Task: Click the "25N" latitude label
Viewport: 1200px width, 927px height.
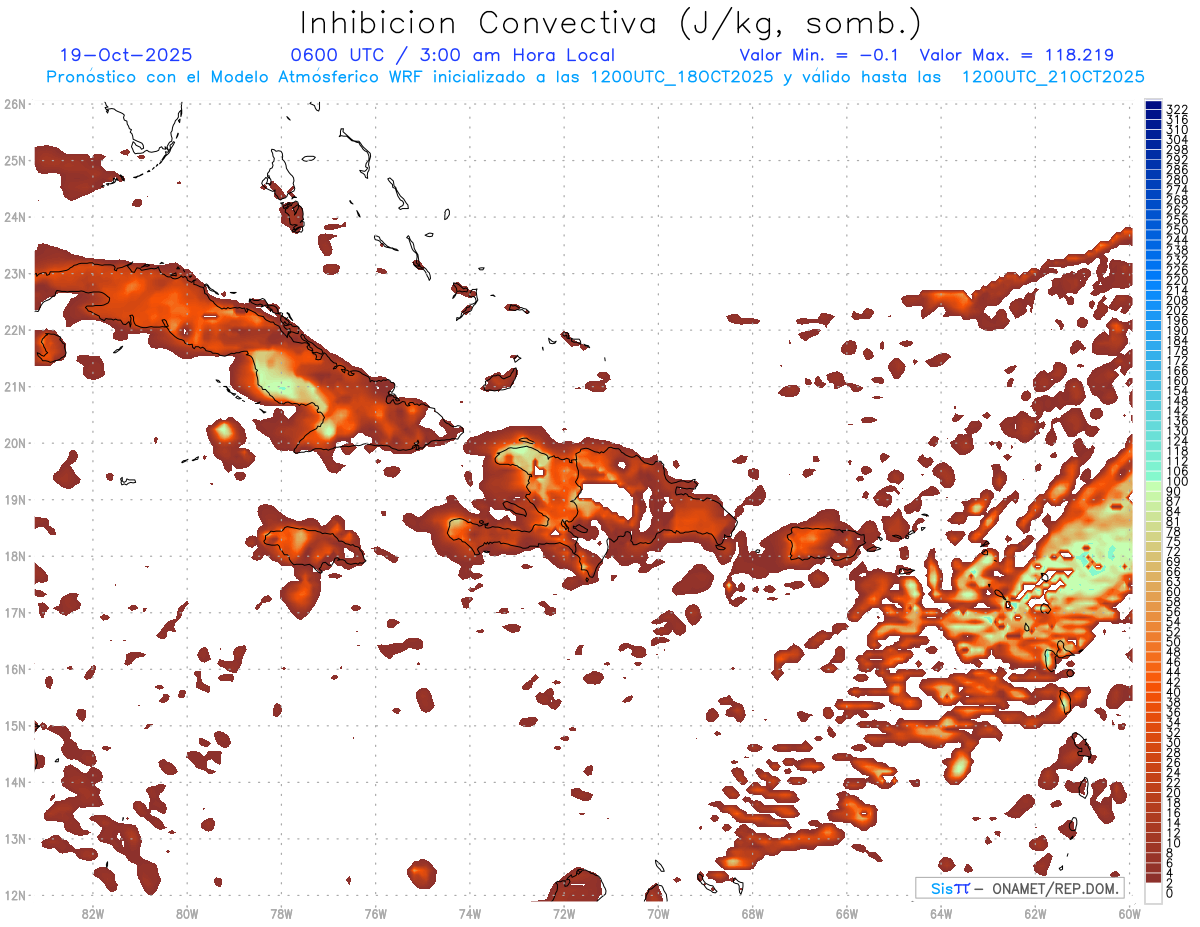Action: tap(14, 161)
